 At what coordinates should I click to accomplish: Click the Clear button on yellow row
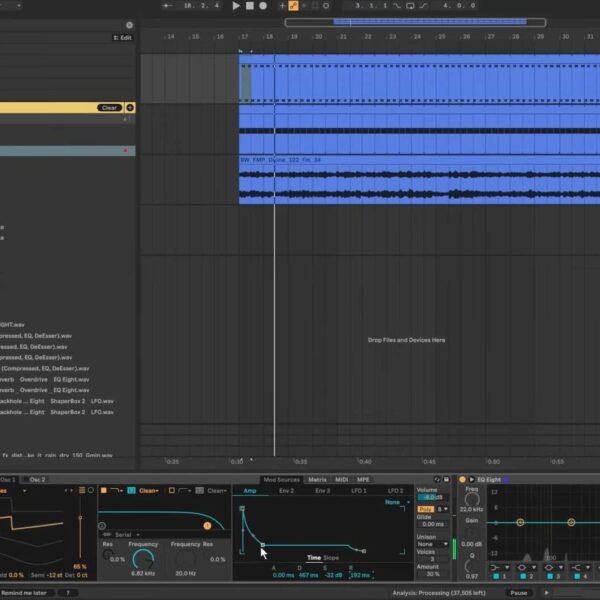click(x=109, y=107)
